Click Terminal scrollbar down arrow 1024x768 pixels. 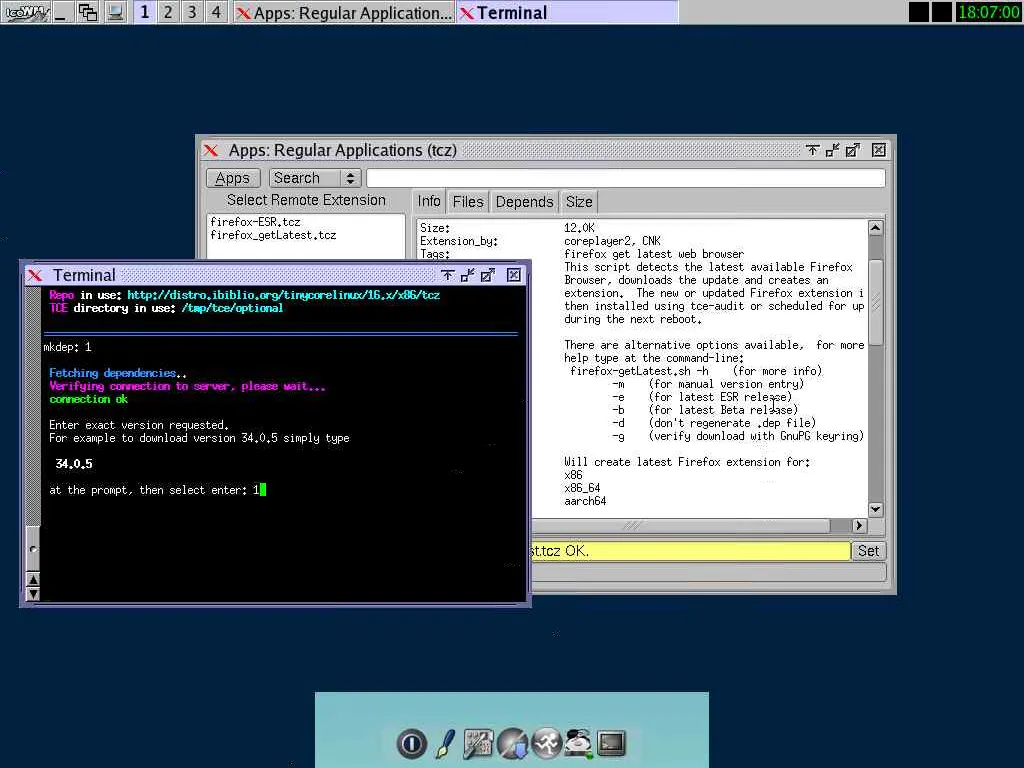pos(33,594)
